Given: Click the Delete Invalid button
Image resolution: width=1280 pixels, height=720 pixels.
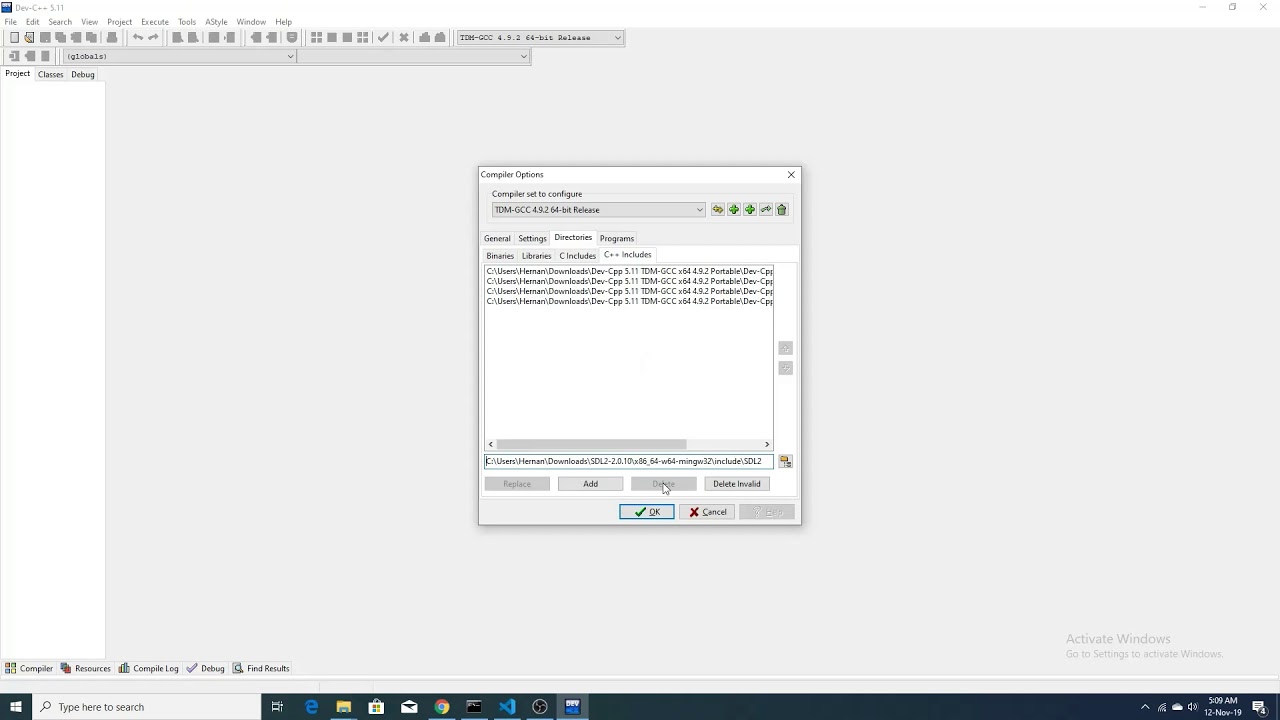Looking at the screenshot, I should 736,484.
